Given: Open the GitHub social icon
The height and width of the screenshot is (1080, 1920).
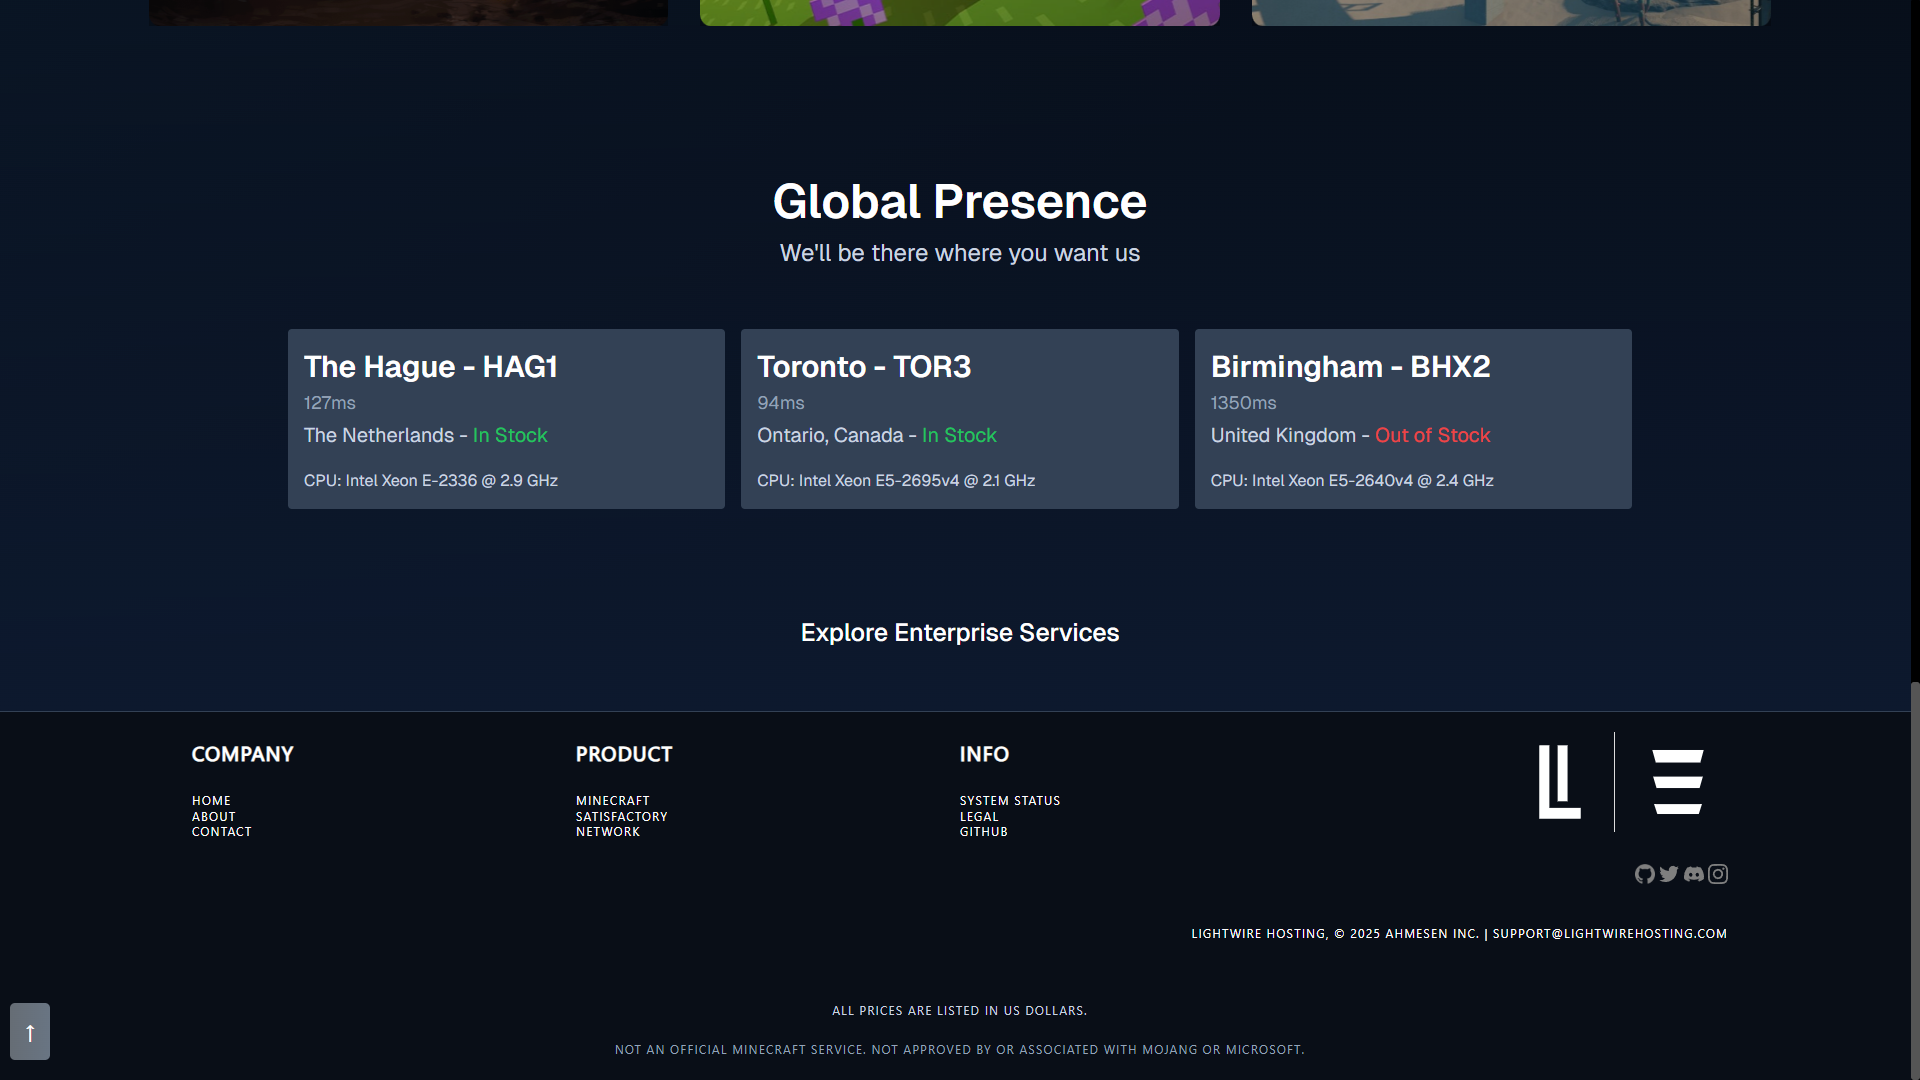Looking at the screenshot, I should tap(1644, 874).
